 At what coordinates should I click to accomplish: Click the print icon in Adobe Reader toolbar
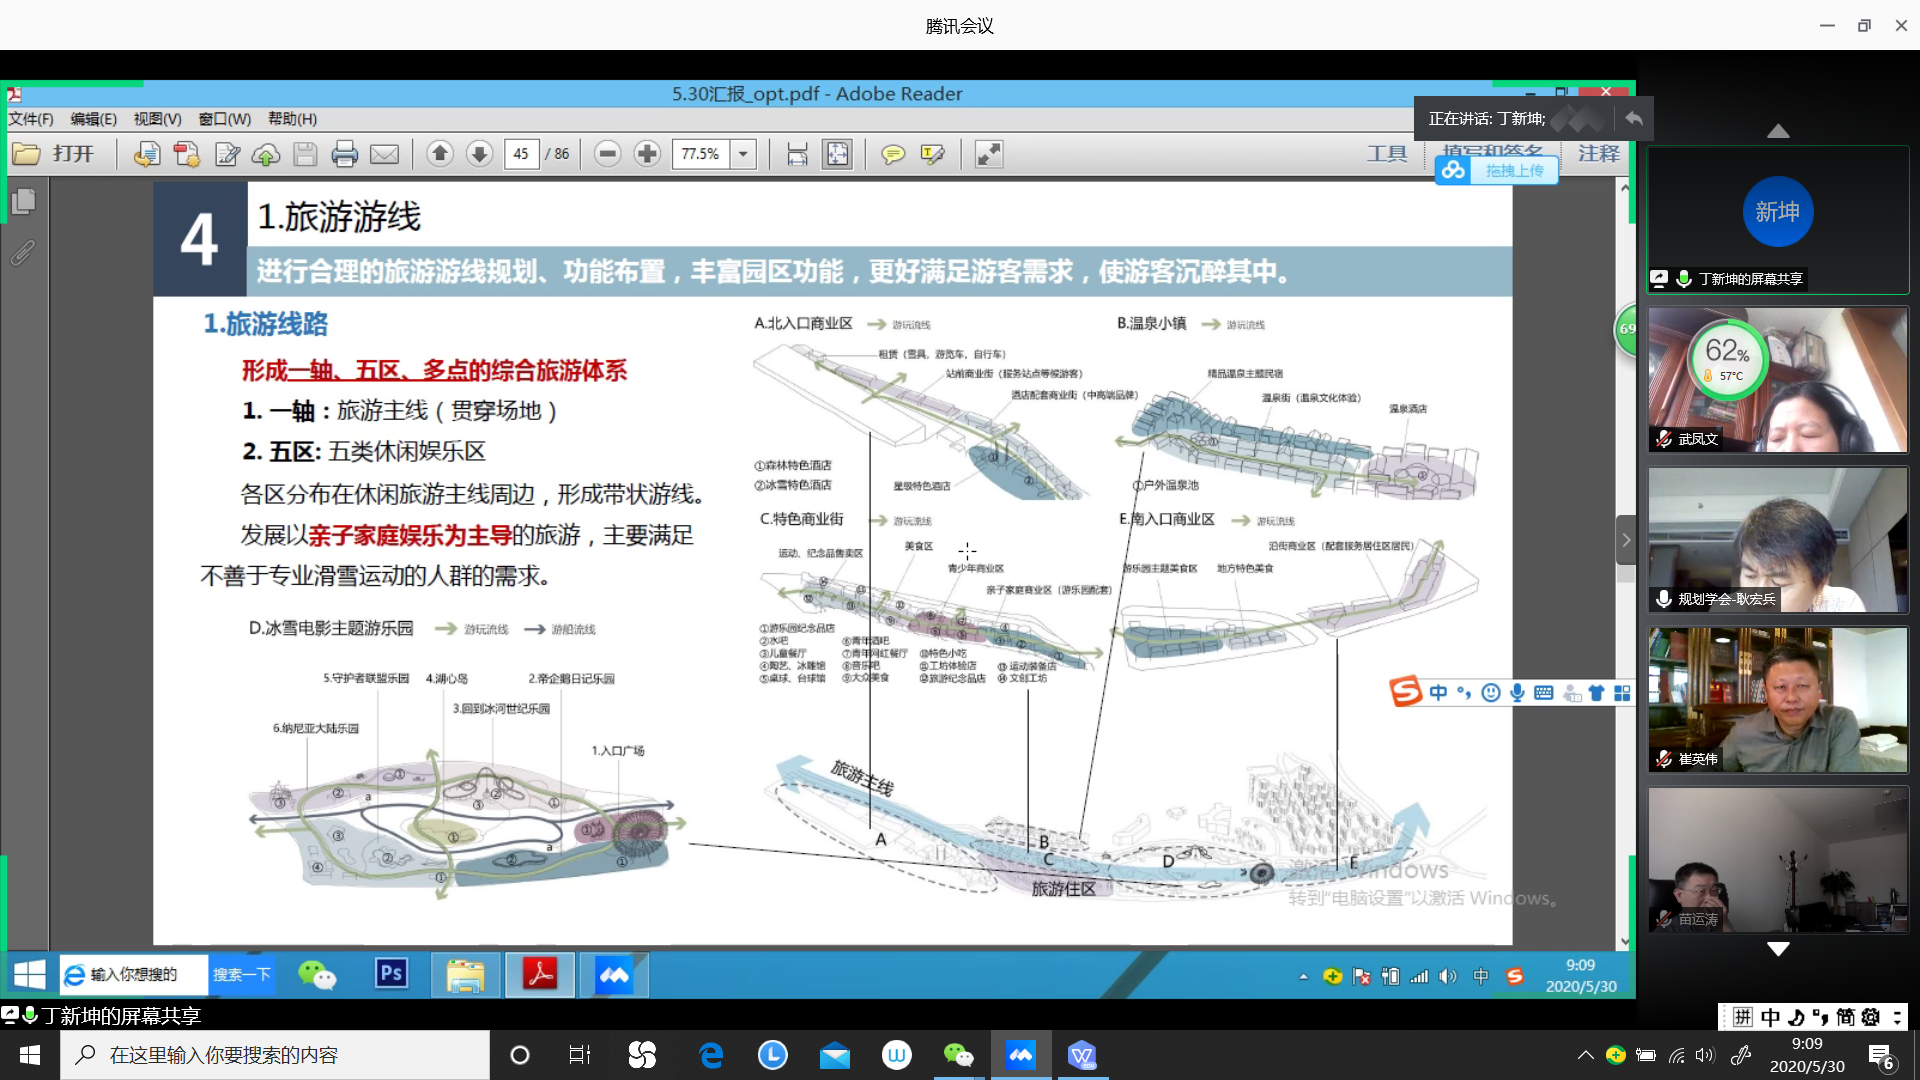point(344,154)
